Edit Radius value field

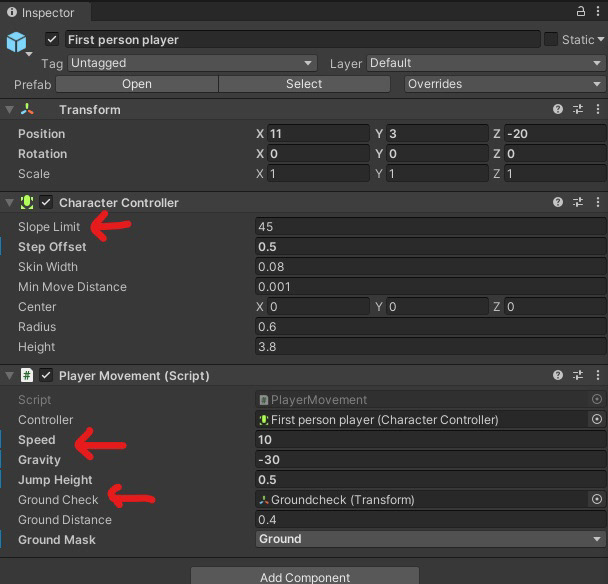click(x=430, y=327)
